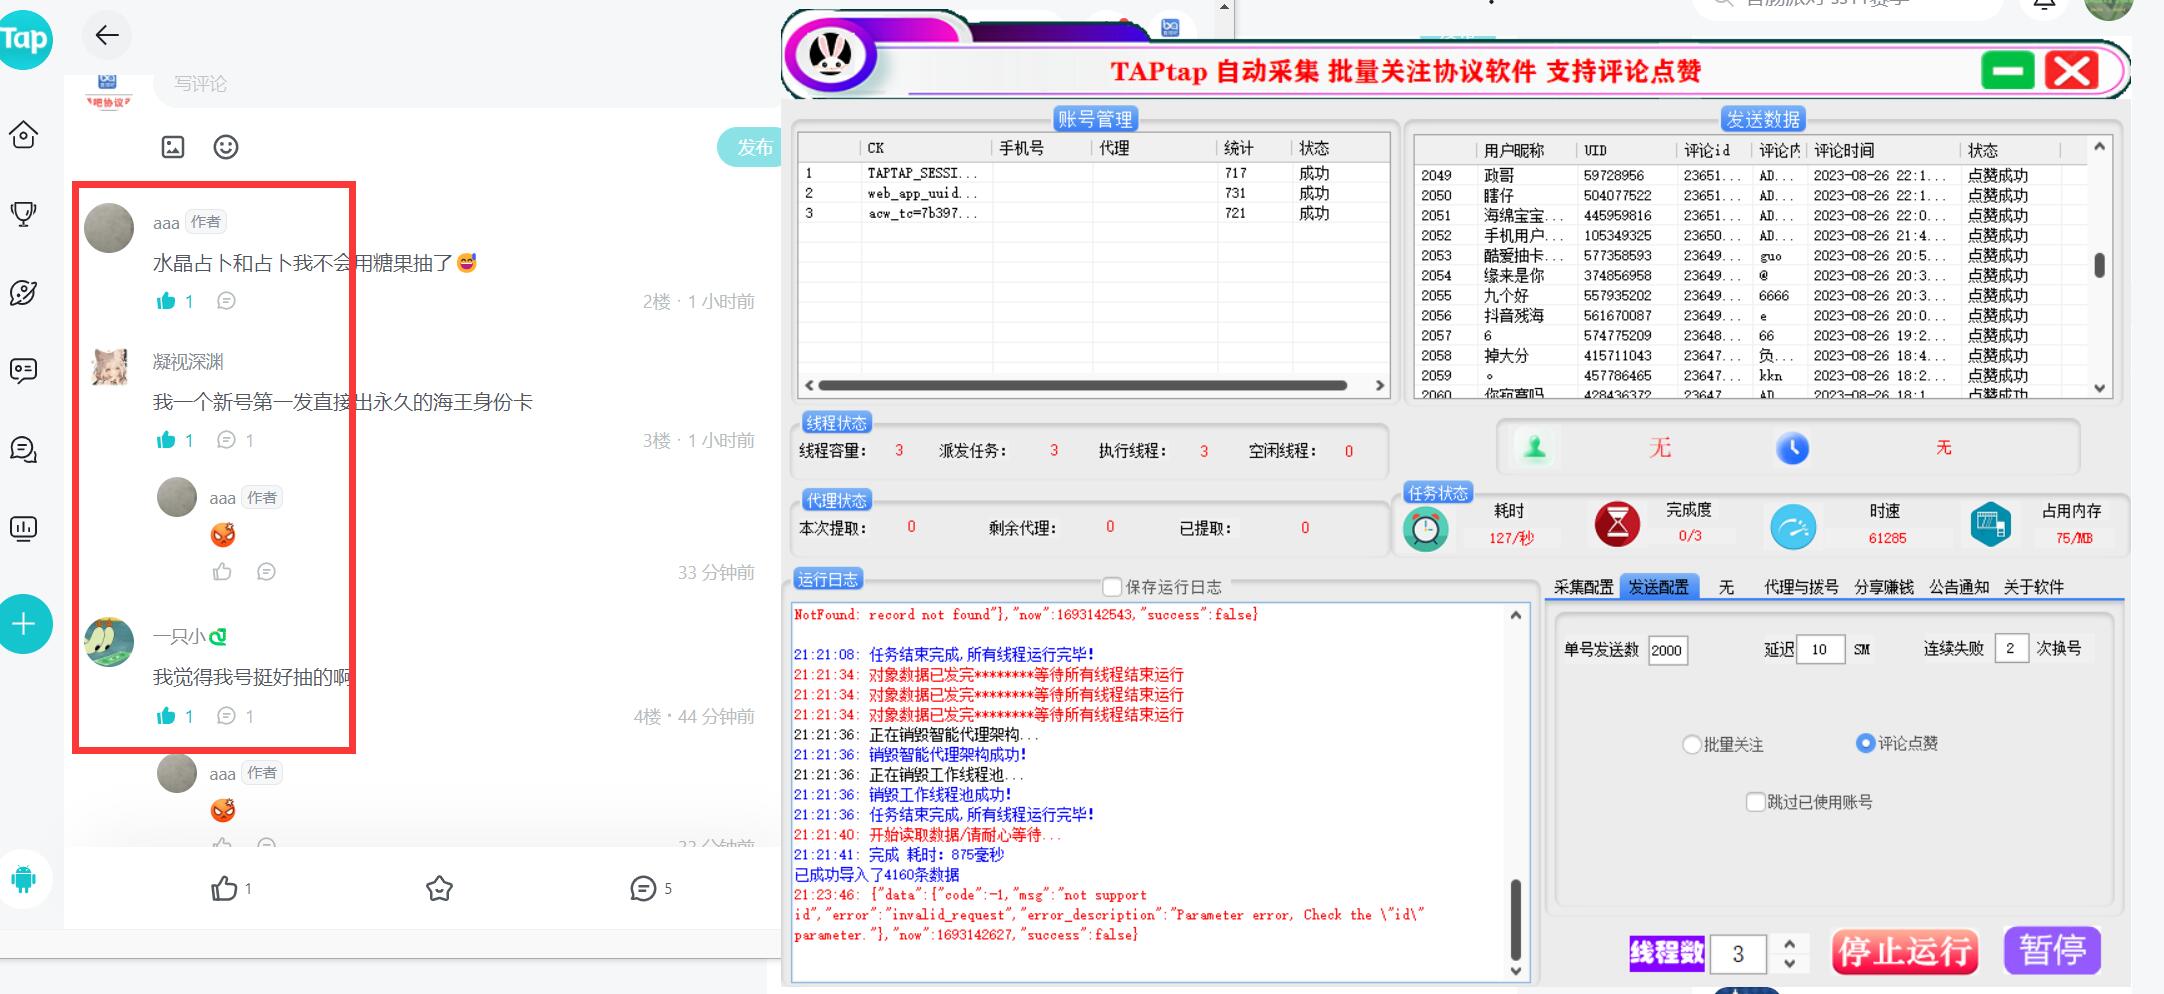Viewport: 2164px width, 994px height.
Task: Increase thread count with up stepper arrow
Action: tap(1789, 943)
